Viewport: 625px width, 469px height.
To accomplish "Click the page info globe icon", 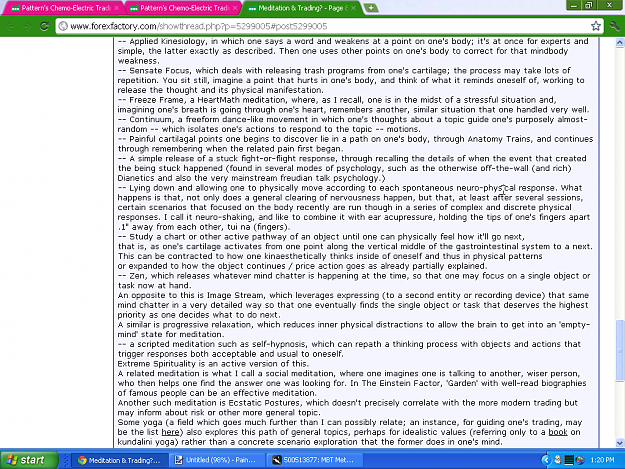I will pyautogui.click(x=63, y=26).
